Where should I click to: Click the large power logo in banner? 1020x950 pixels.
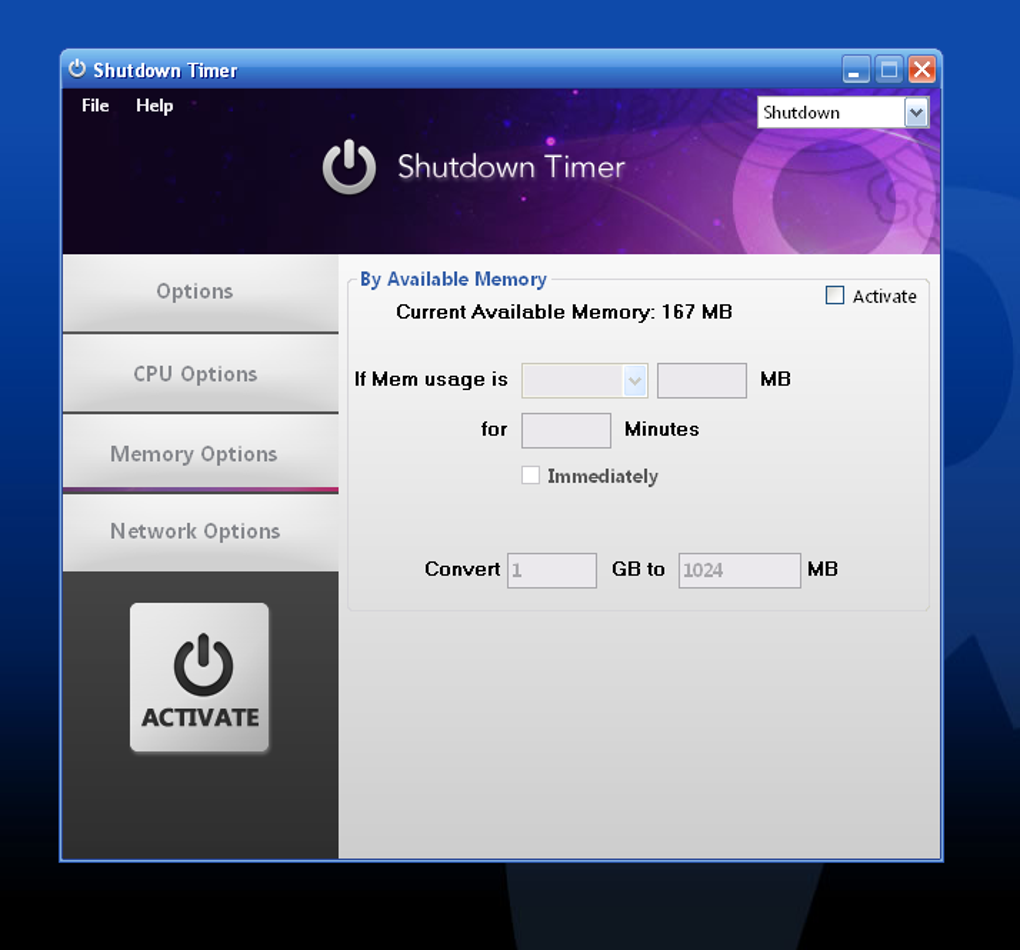(x=349, y=167)
